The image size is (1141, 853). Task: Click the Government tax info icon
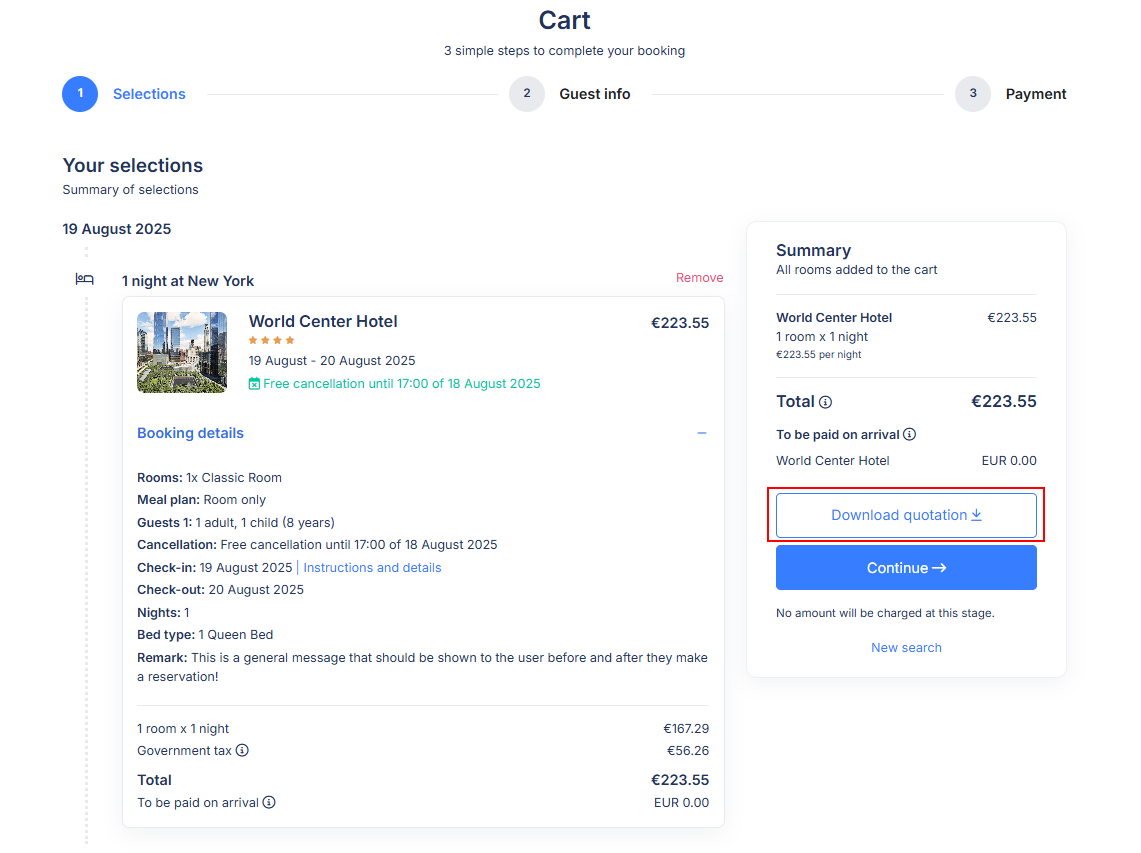[242, 750]
